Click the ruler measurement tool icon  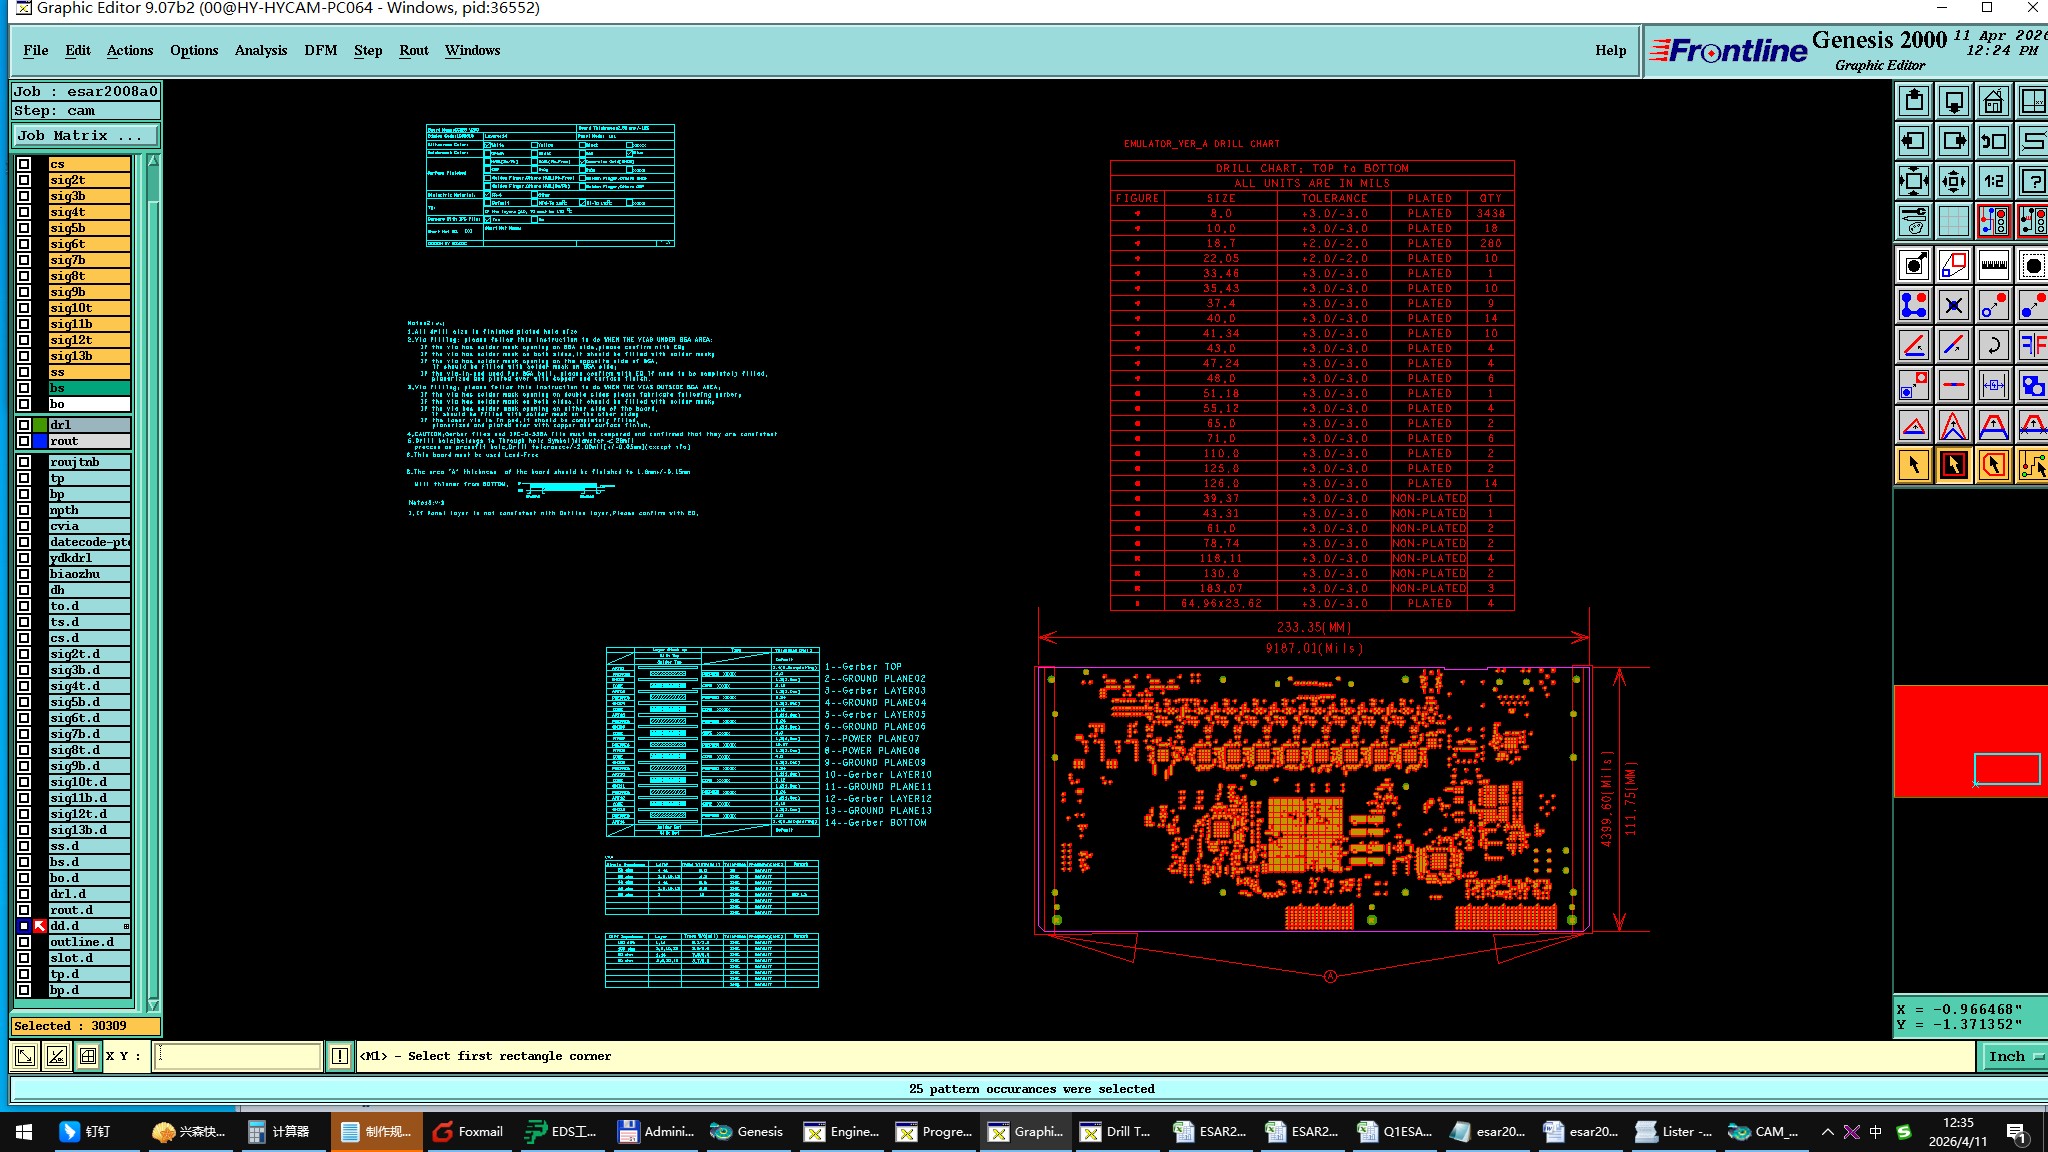1993,265
